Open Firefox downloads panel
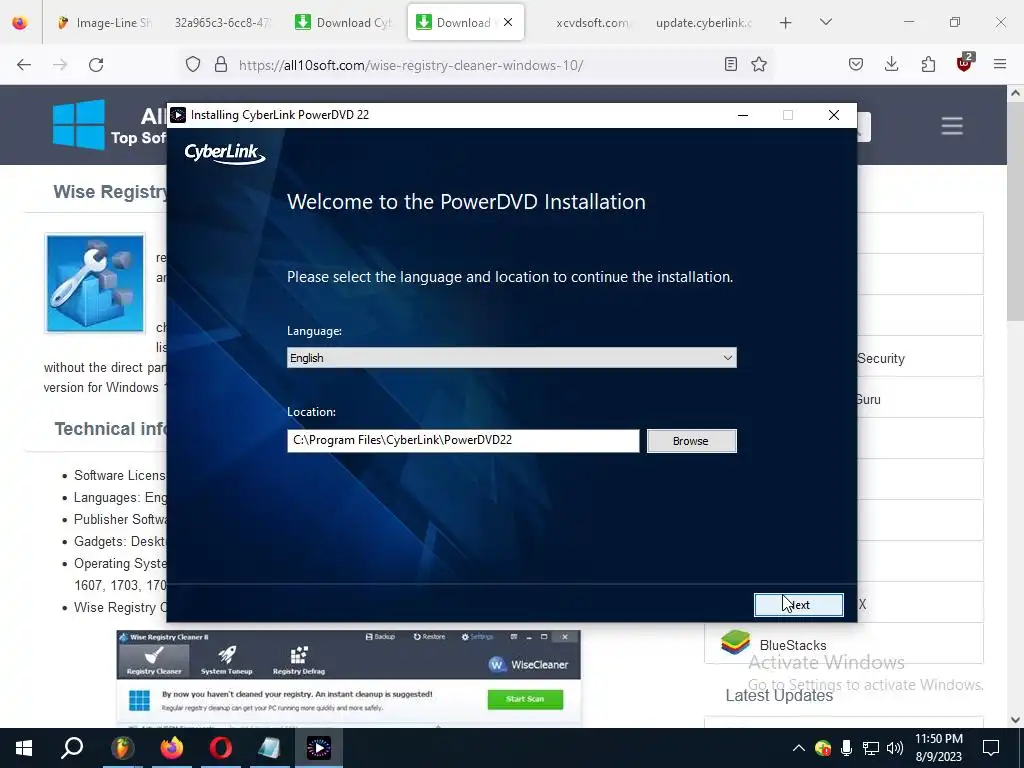Screen dimensions: 1024x768 (x=891, y=64)
